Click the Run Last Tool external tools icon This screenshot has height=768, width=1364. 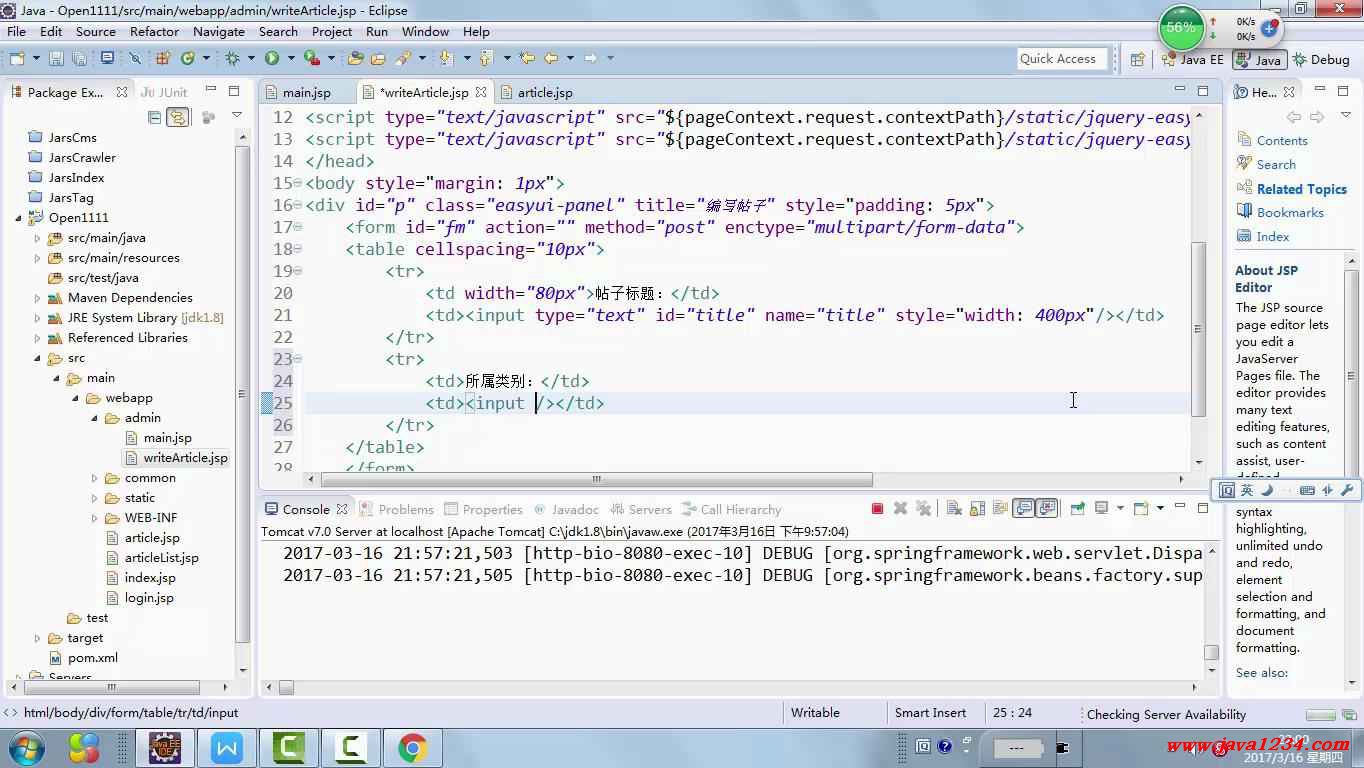(x=312, y=59)
